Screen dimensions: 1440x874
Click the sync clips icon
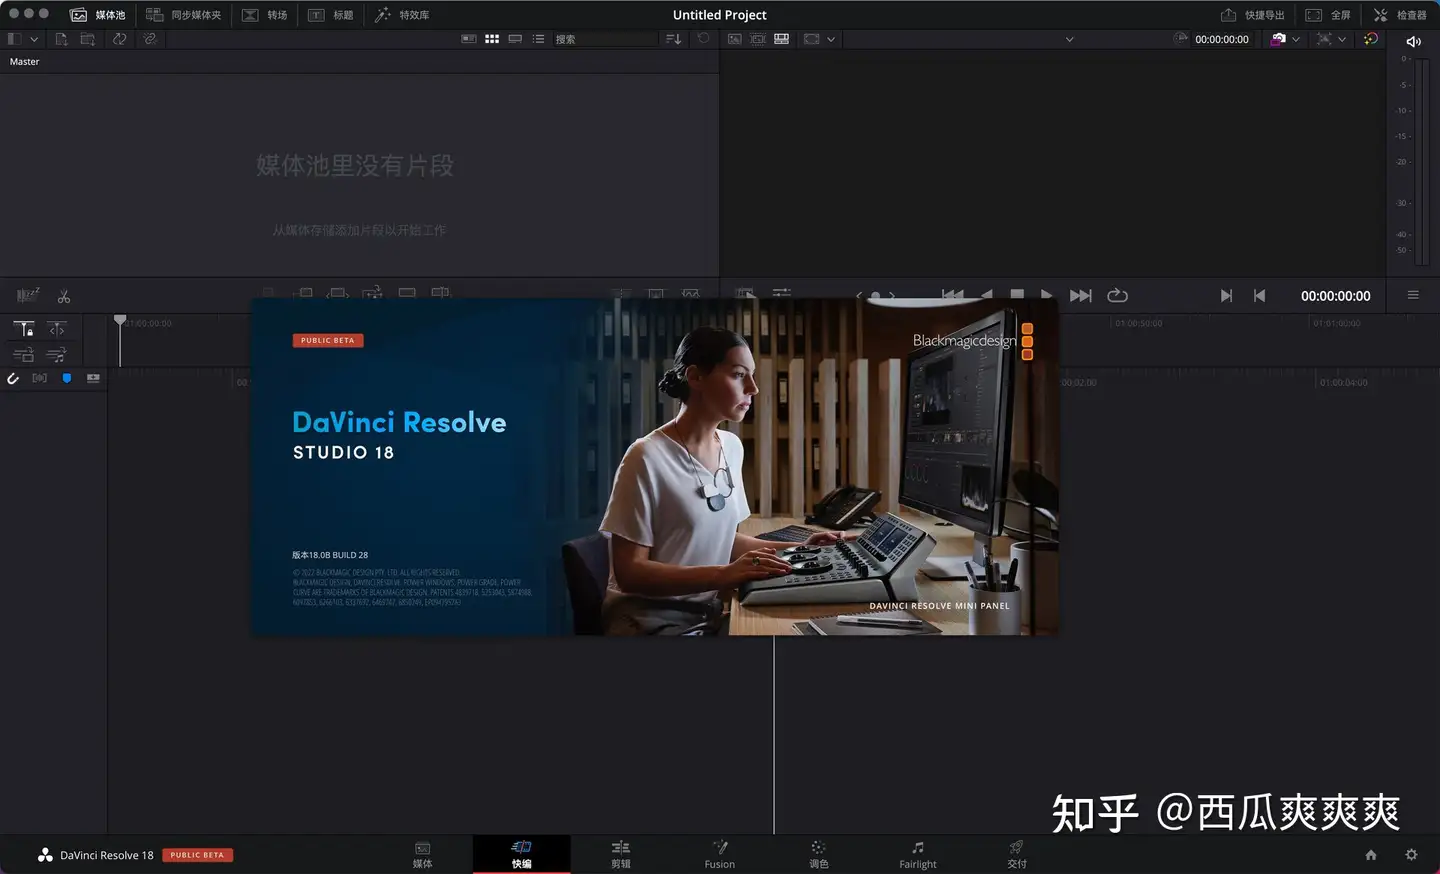119,39
